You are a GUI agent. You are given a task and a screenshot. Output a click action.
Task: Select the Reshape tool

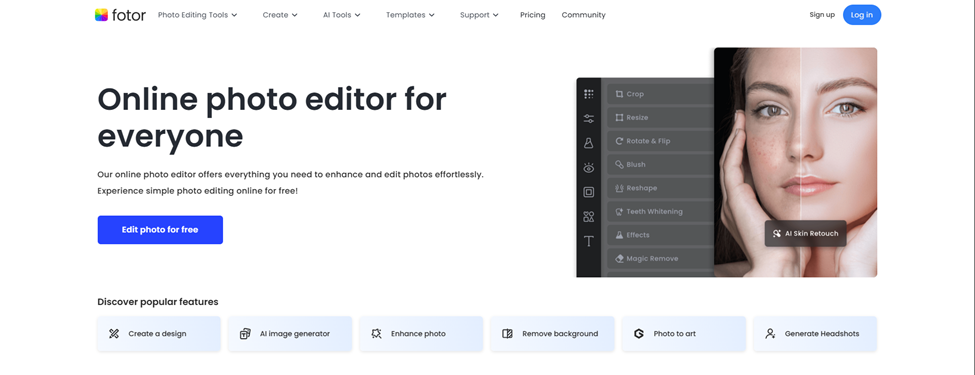click(660, 188)
